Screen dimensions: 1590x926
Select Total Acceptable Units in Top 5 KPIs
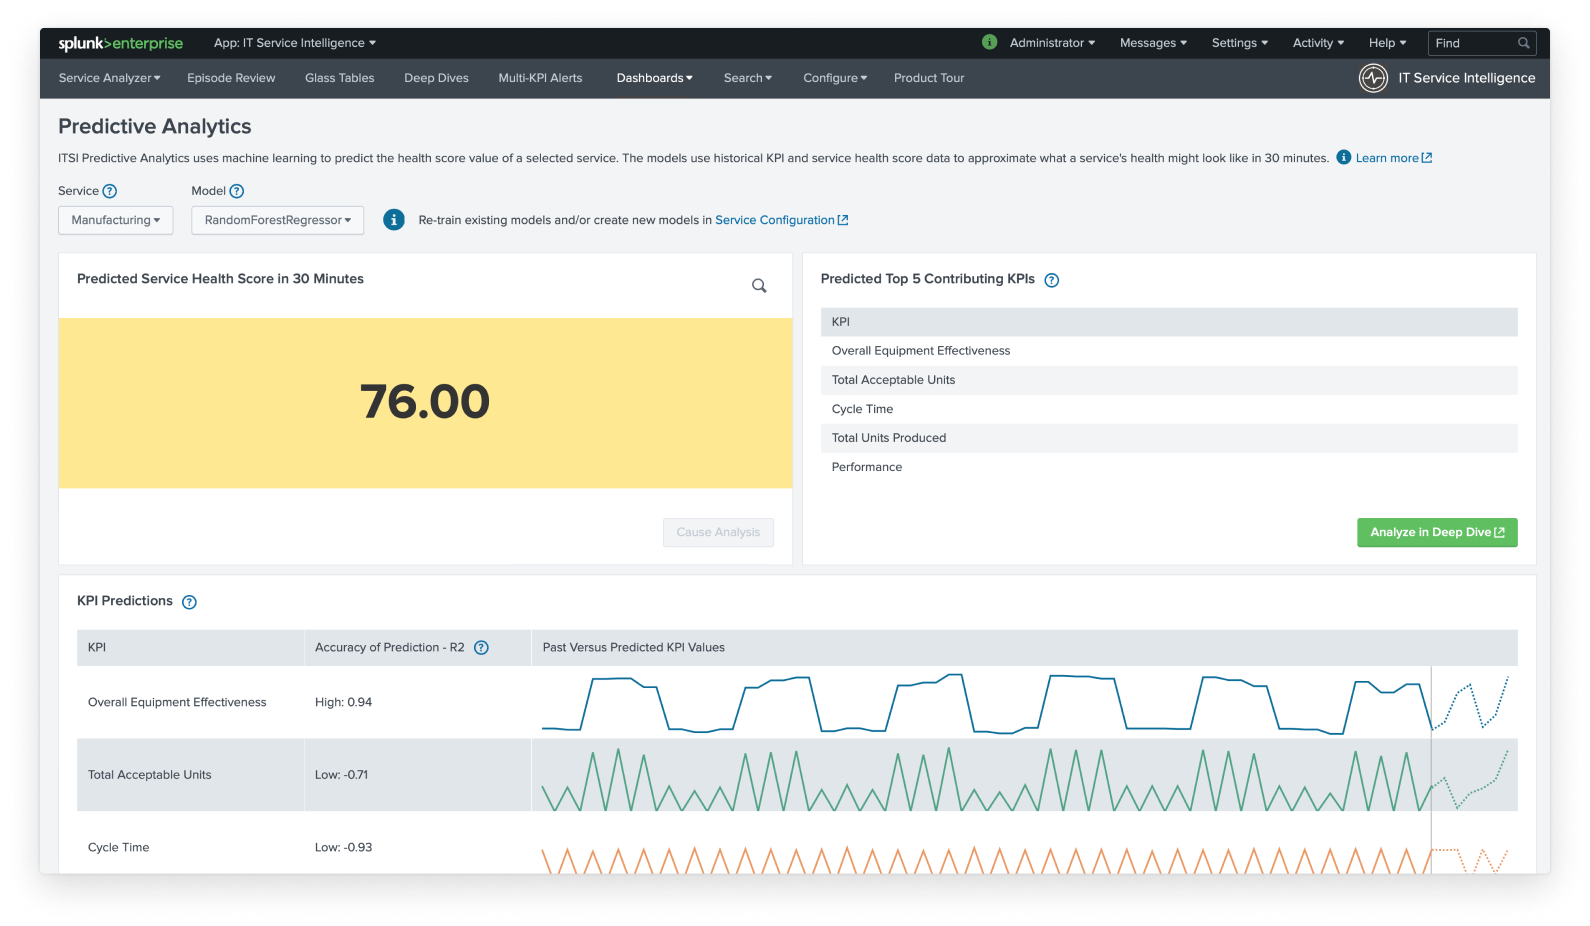point(1169,380)
